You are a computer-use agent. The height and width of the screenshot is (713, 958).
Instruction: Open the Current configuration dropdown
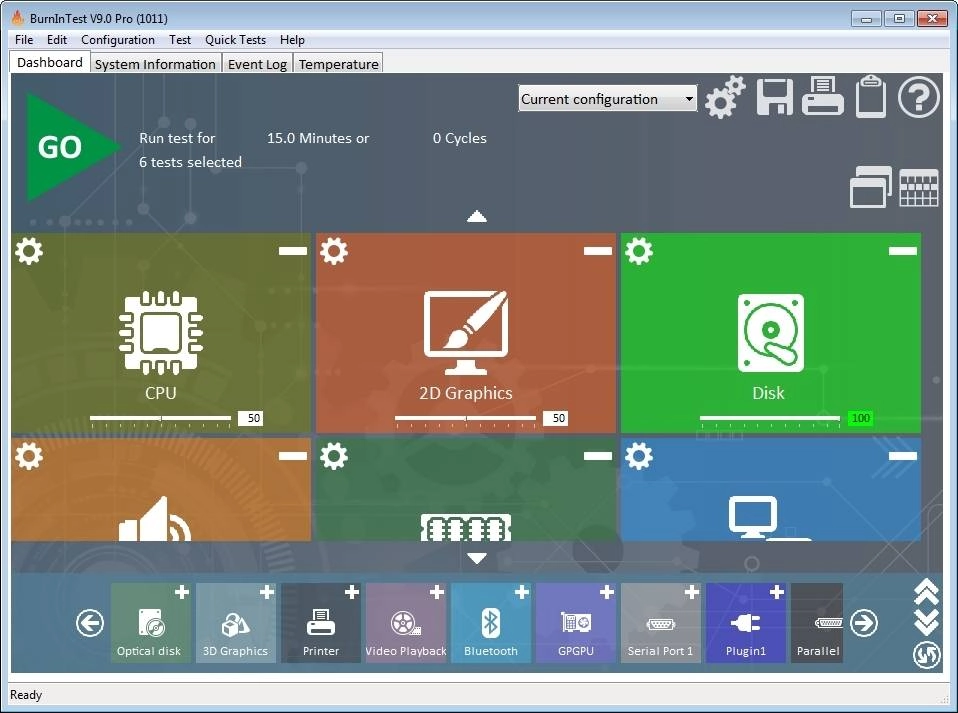pos(607,99)
